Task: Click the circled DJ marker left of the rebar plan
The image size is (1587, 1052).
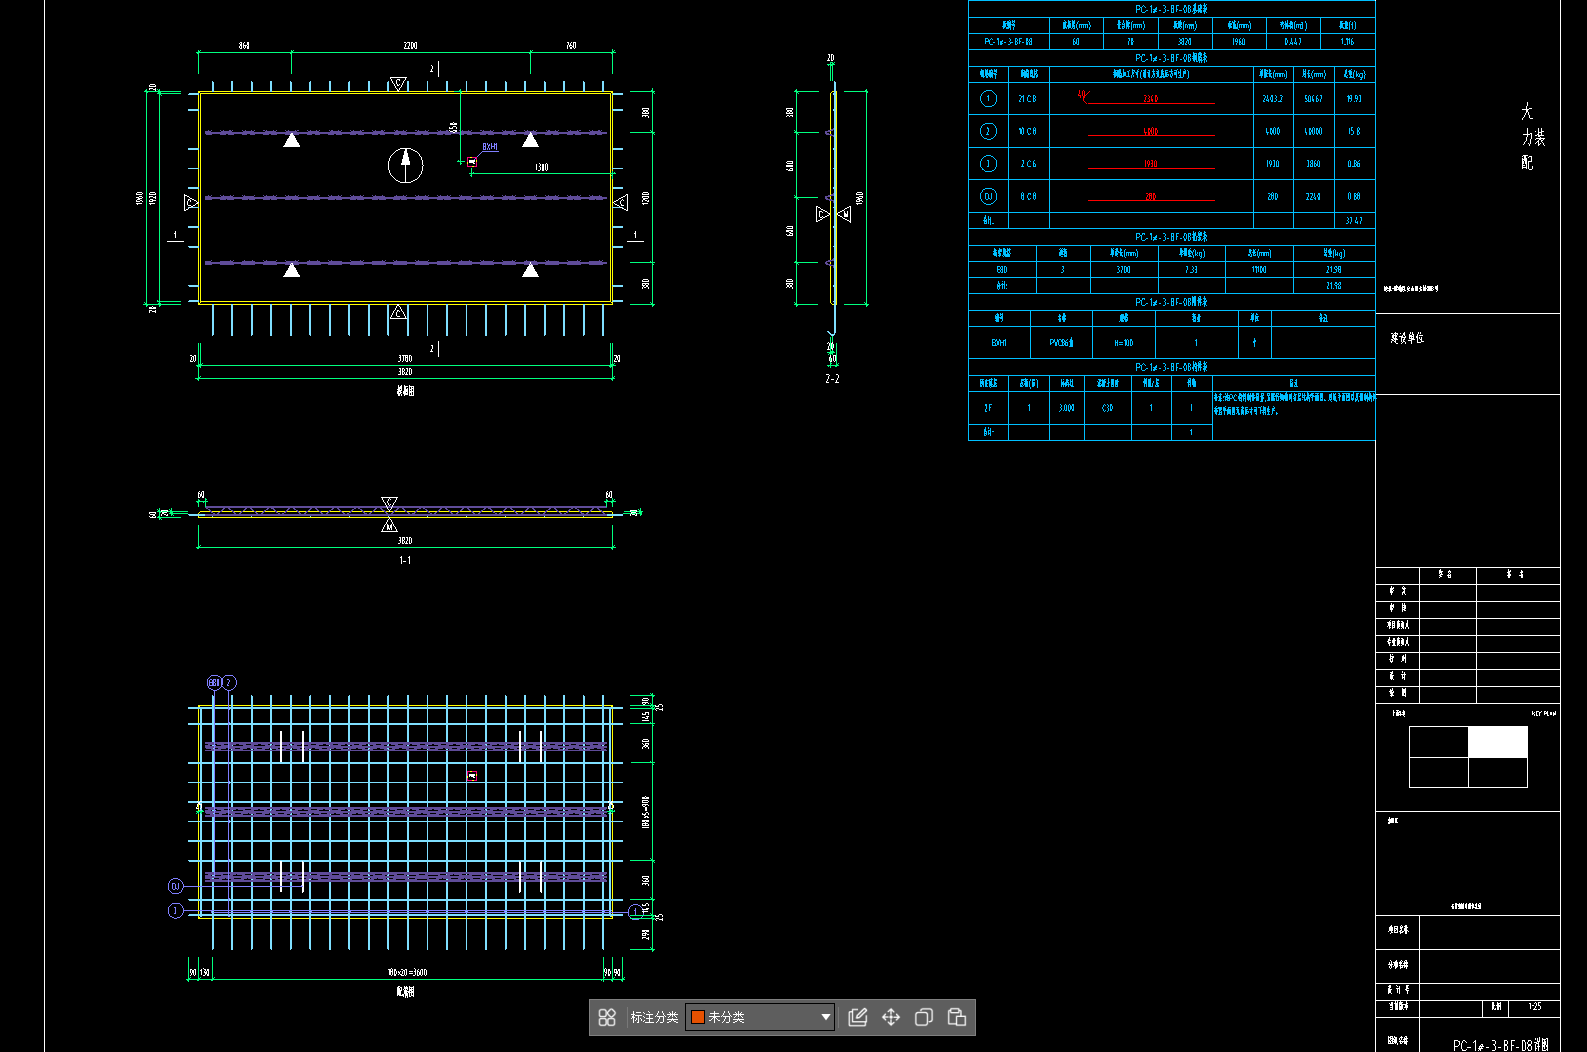Action: coord(175,886)
